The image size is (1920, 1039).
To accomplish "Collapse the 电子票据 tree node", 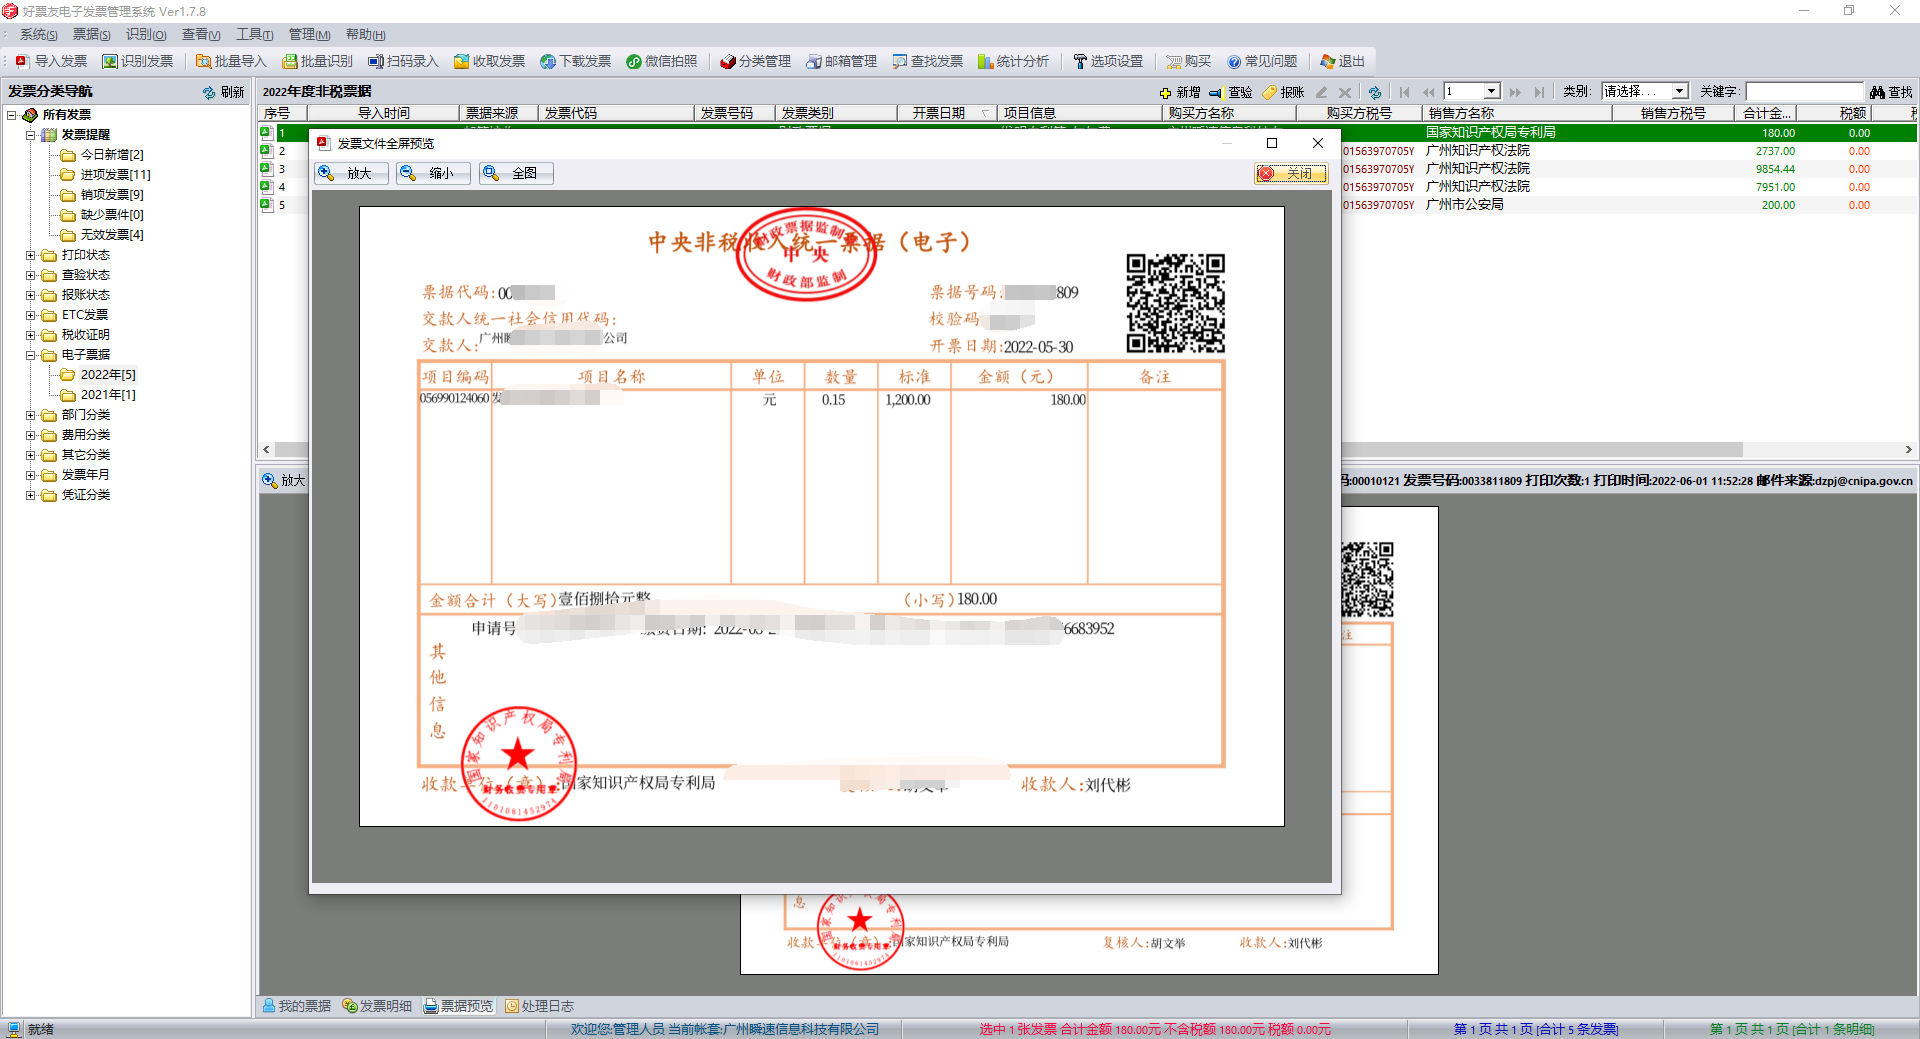I will pos(31,355).
